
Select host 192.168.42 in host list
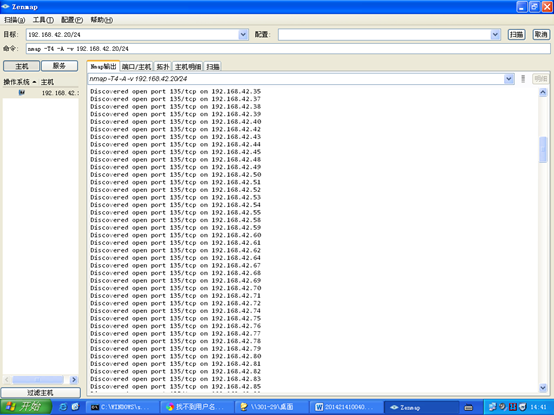[x=41, y=93]
